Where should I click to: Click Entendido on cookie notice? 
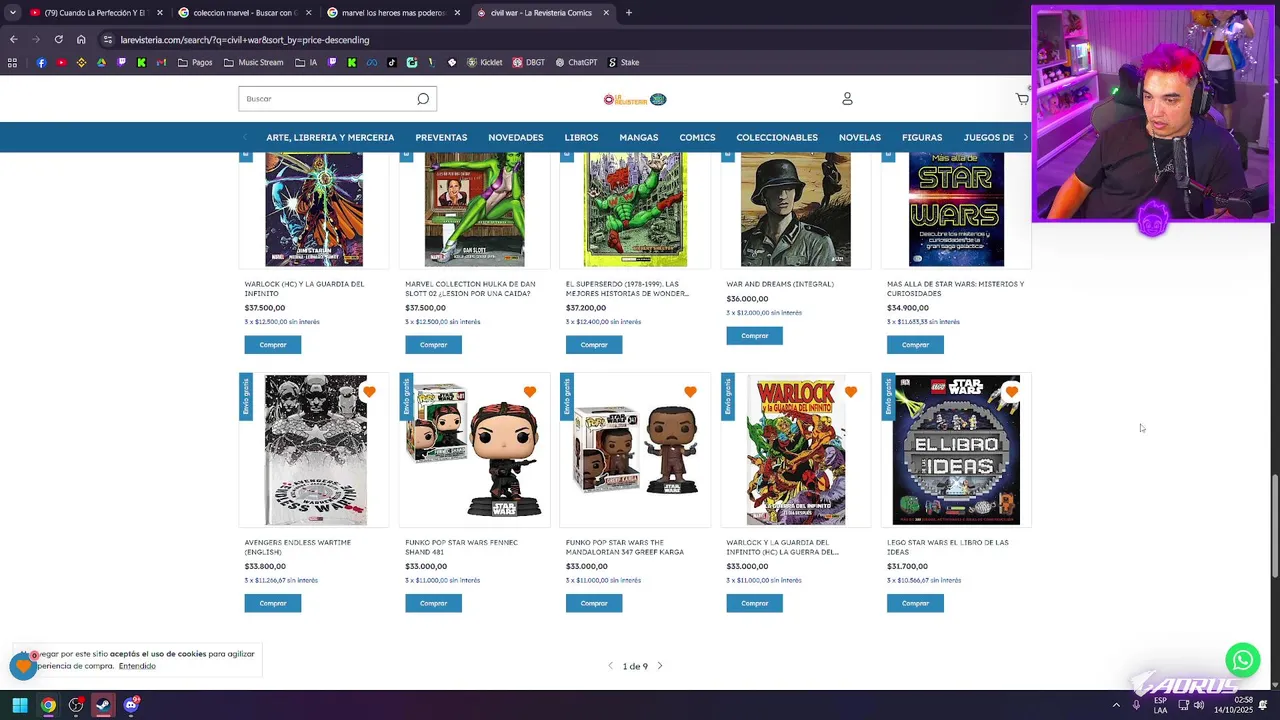(137, 666)
